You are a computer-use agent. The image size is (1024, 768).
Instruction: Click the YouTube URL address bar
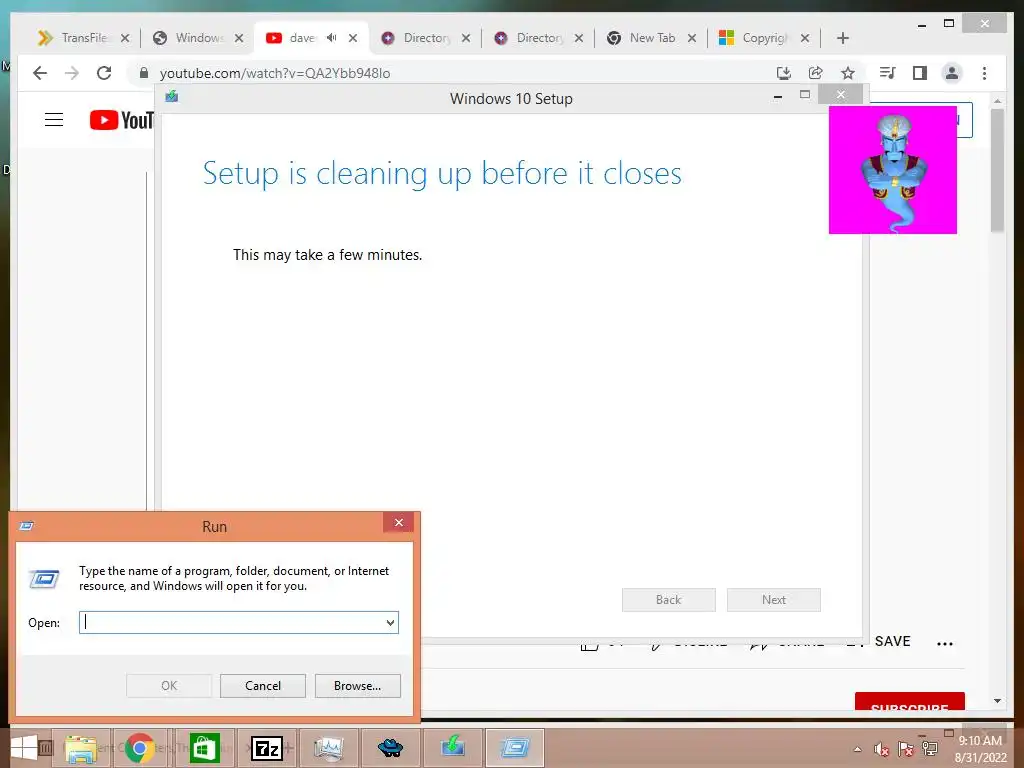pyautogui.click(x=457, y=73)
